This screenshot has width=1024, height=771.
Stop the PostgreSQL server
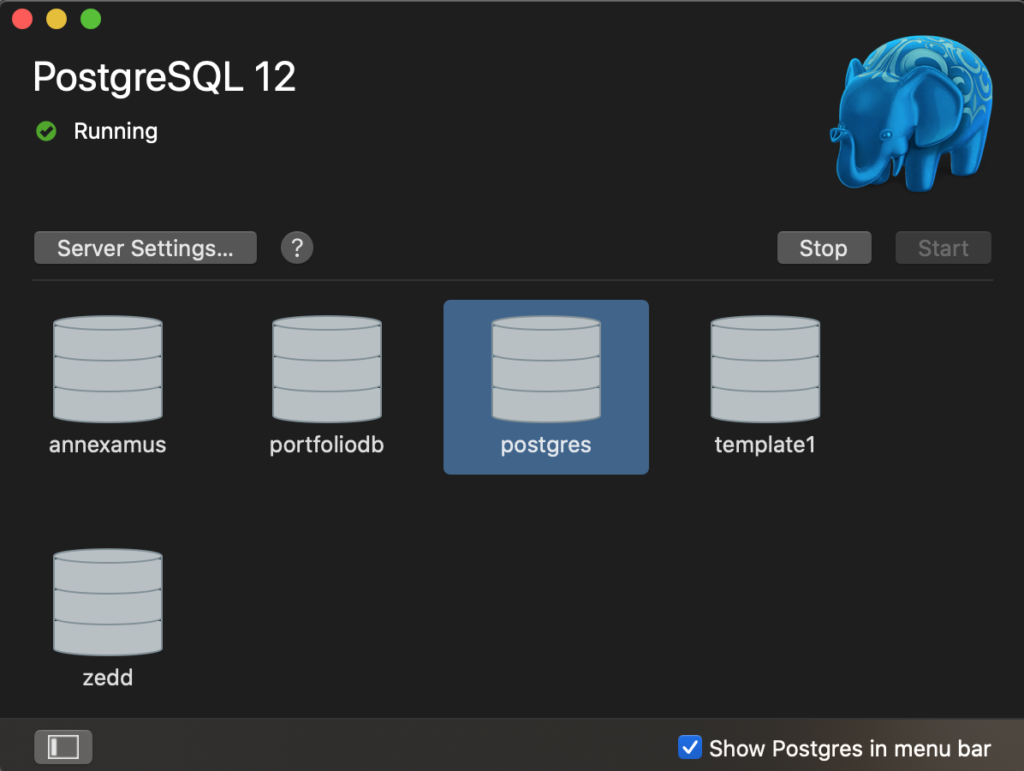(824, 248)
